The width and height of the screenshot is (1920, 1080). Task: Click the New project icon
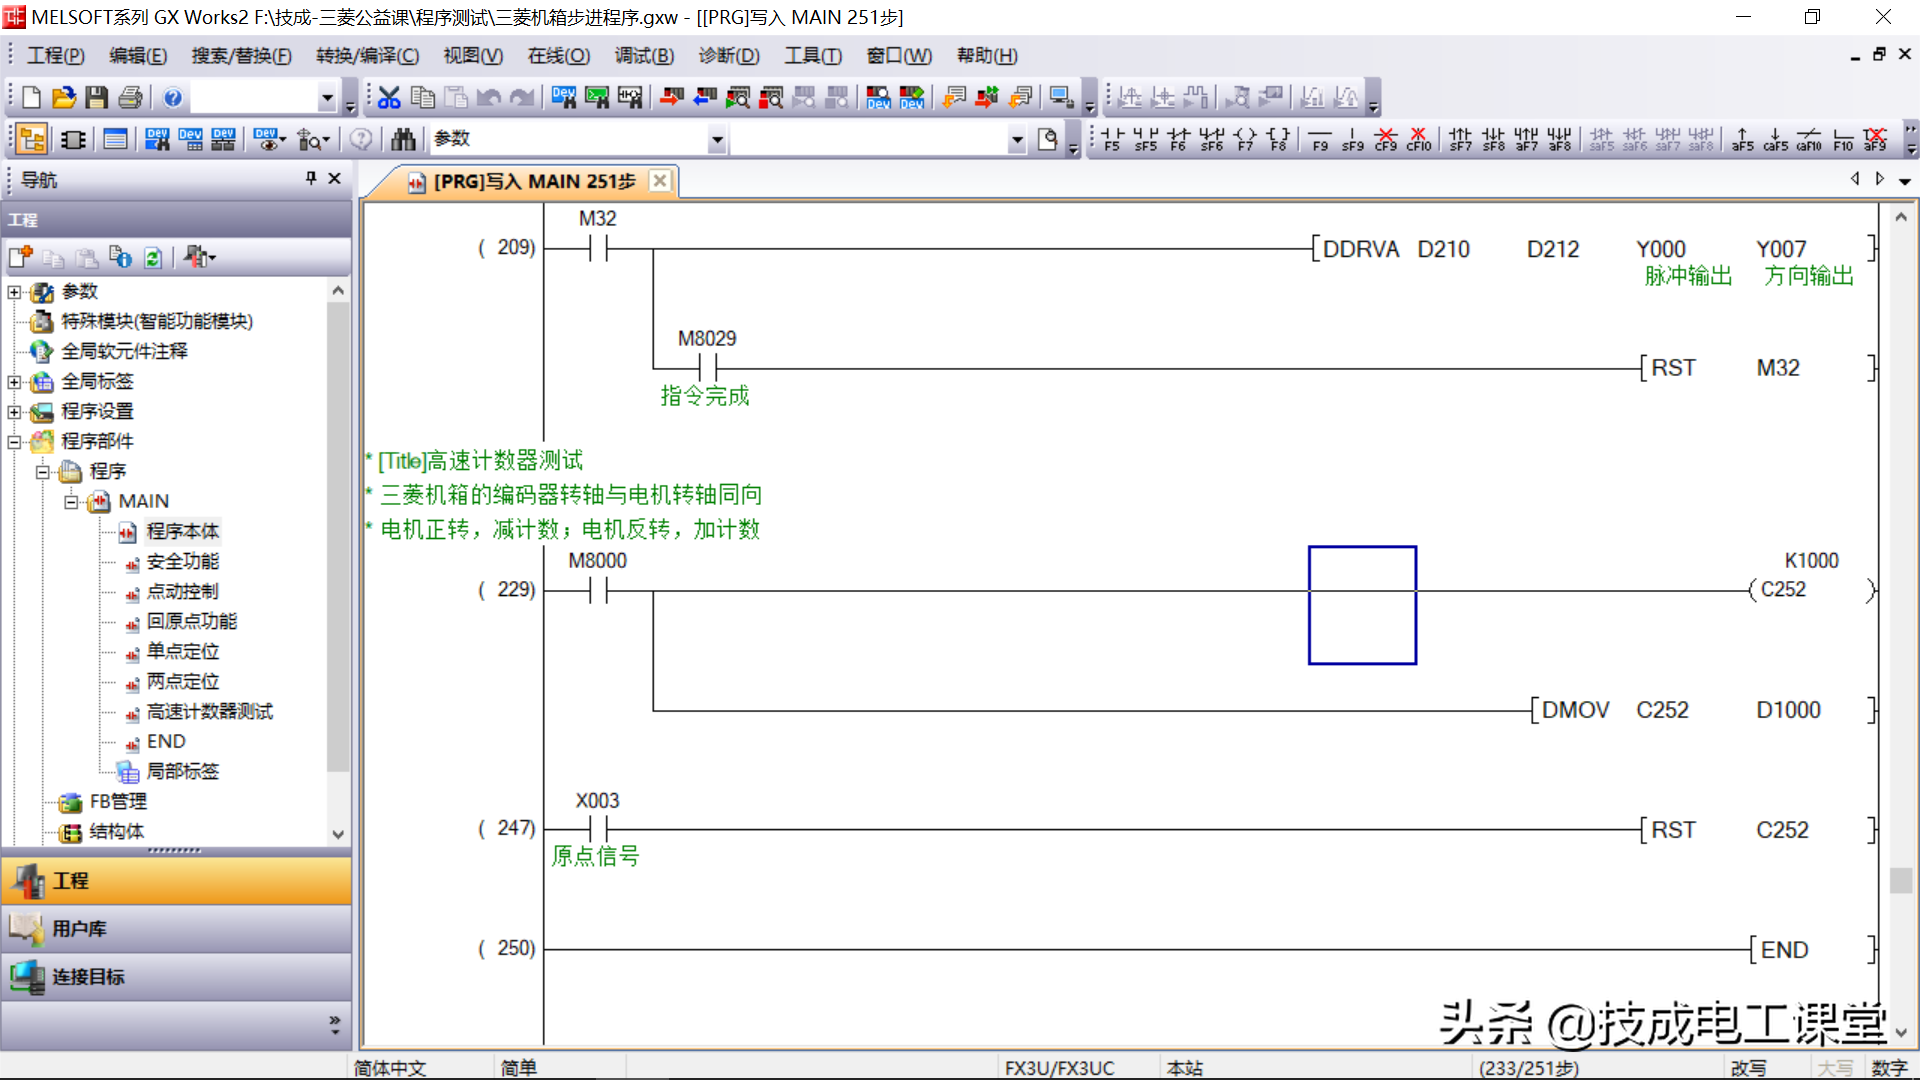coord(31,97)
